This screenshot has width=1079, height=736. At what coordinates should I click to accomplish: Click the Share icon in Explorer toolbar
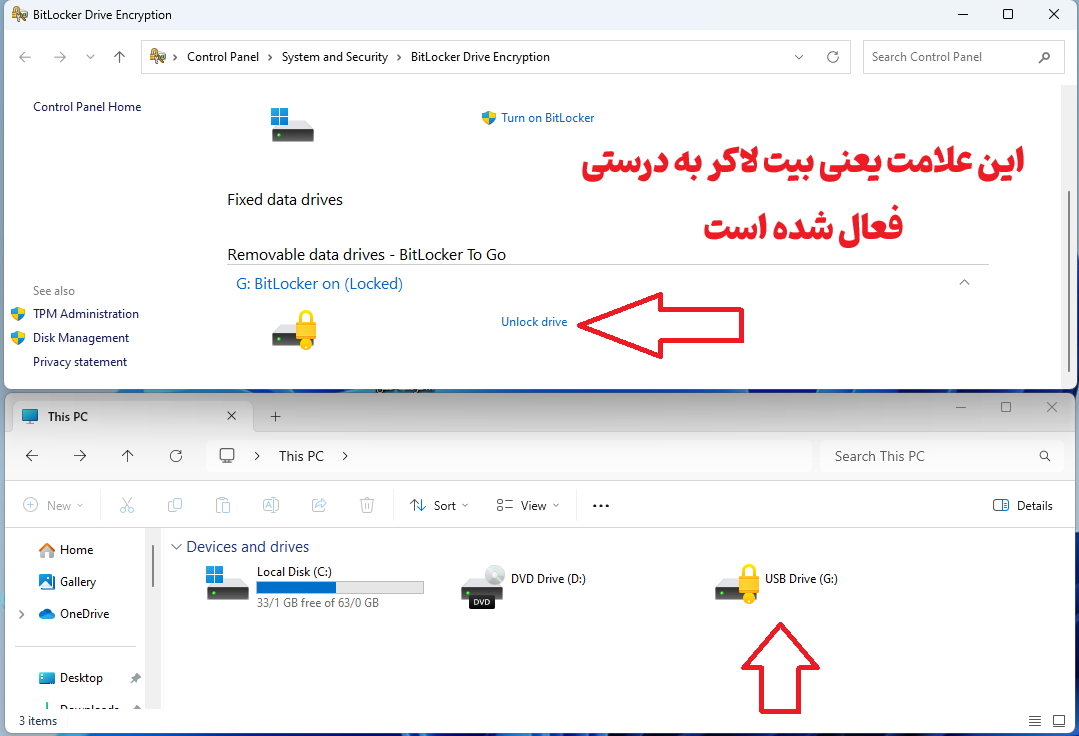pos(319,506)
